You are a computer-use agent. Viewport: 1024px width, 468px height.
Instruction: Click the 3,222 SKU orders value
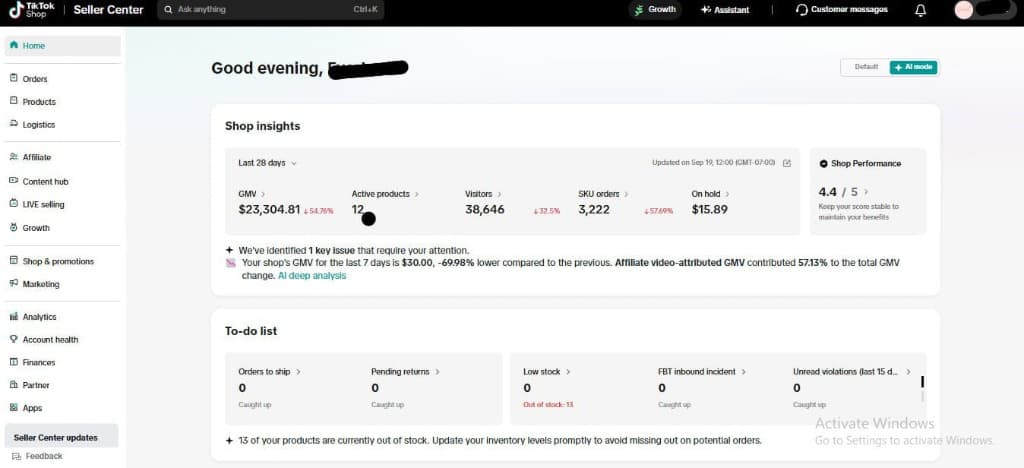(594, 210)
